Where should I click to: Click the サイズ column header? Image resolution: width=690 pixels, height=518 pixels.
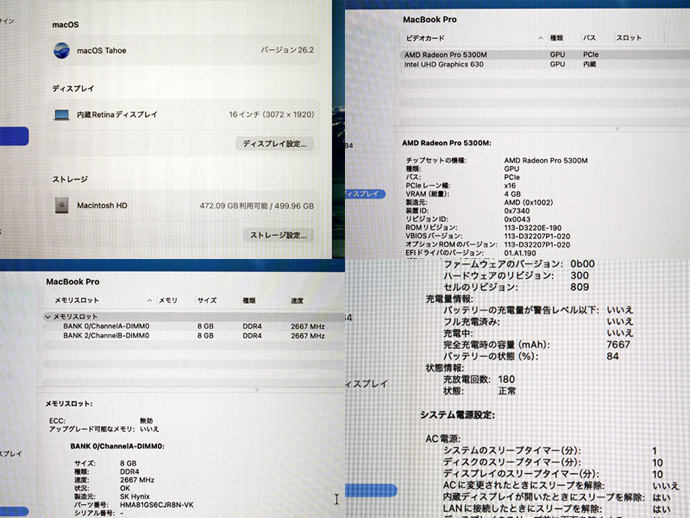pos(206,300)
